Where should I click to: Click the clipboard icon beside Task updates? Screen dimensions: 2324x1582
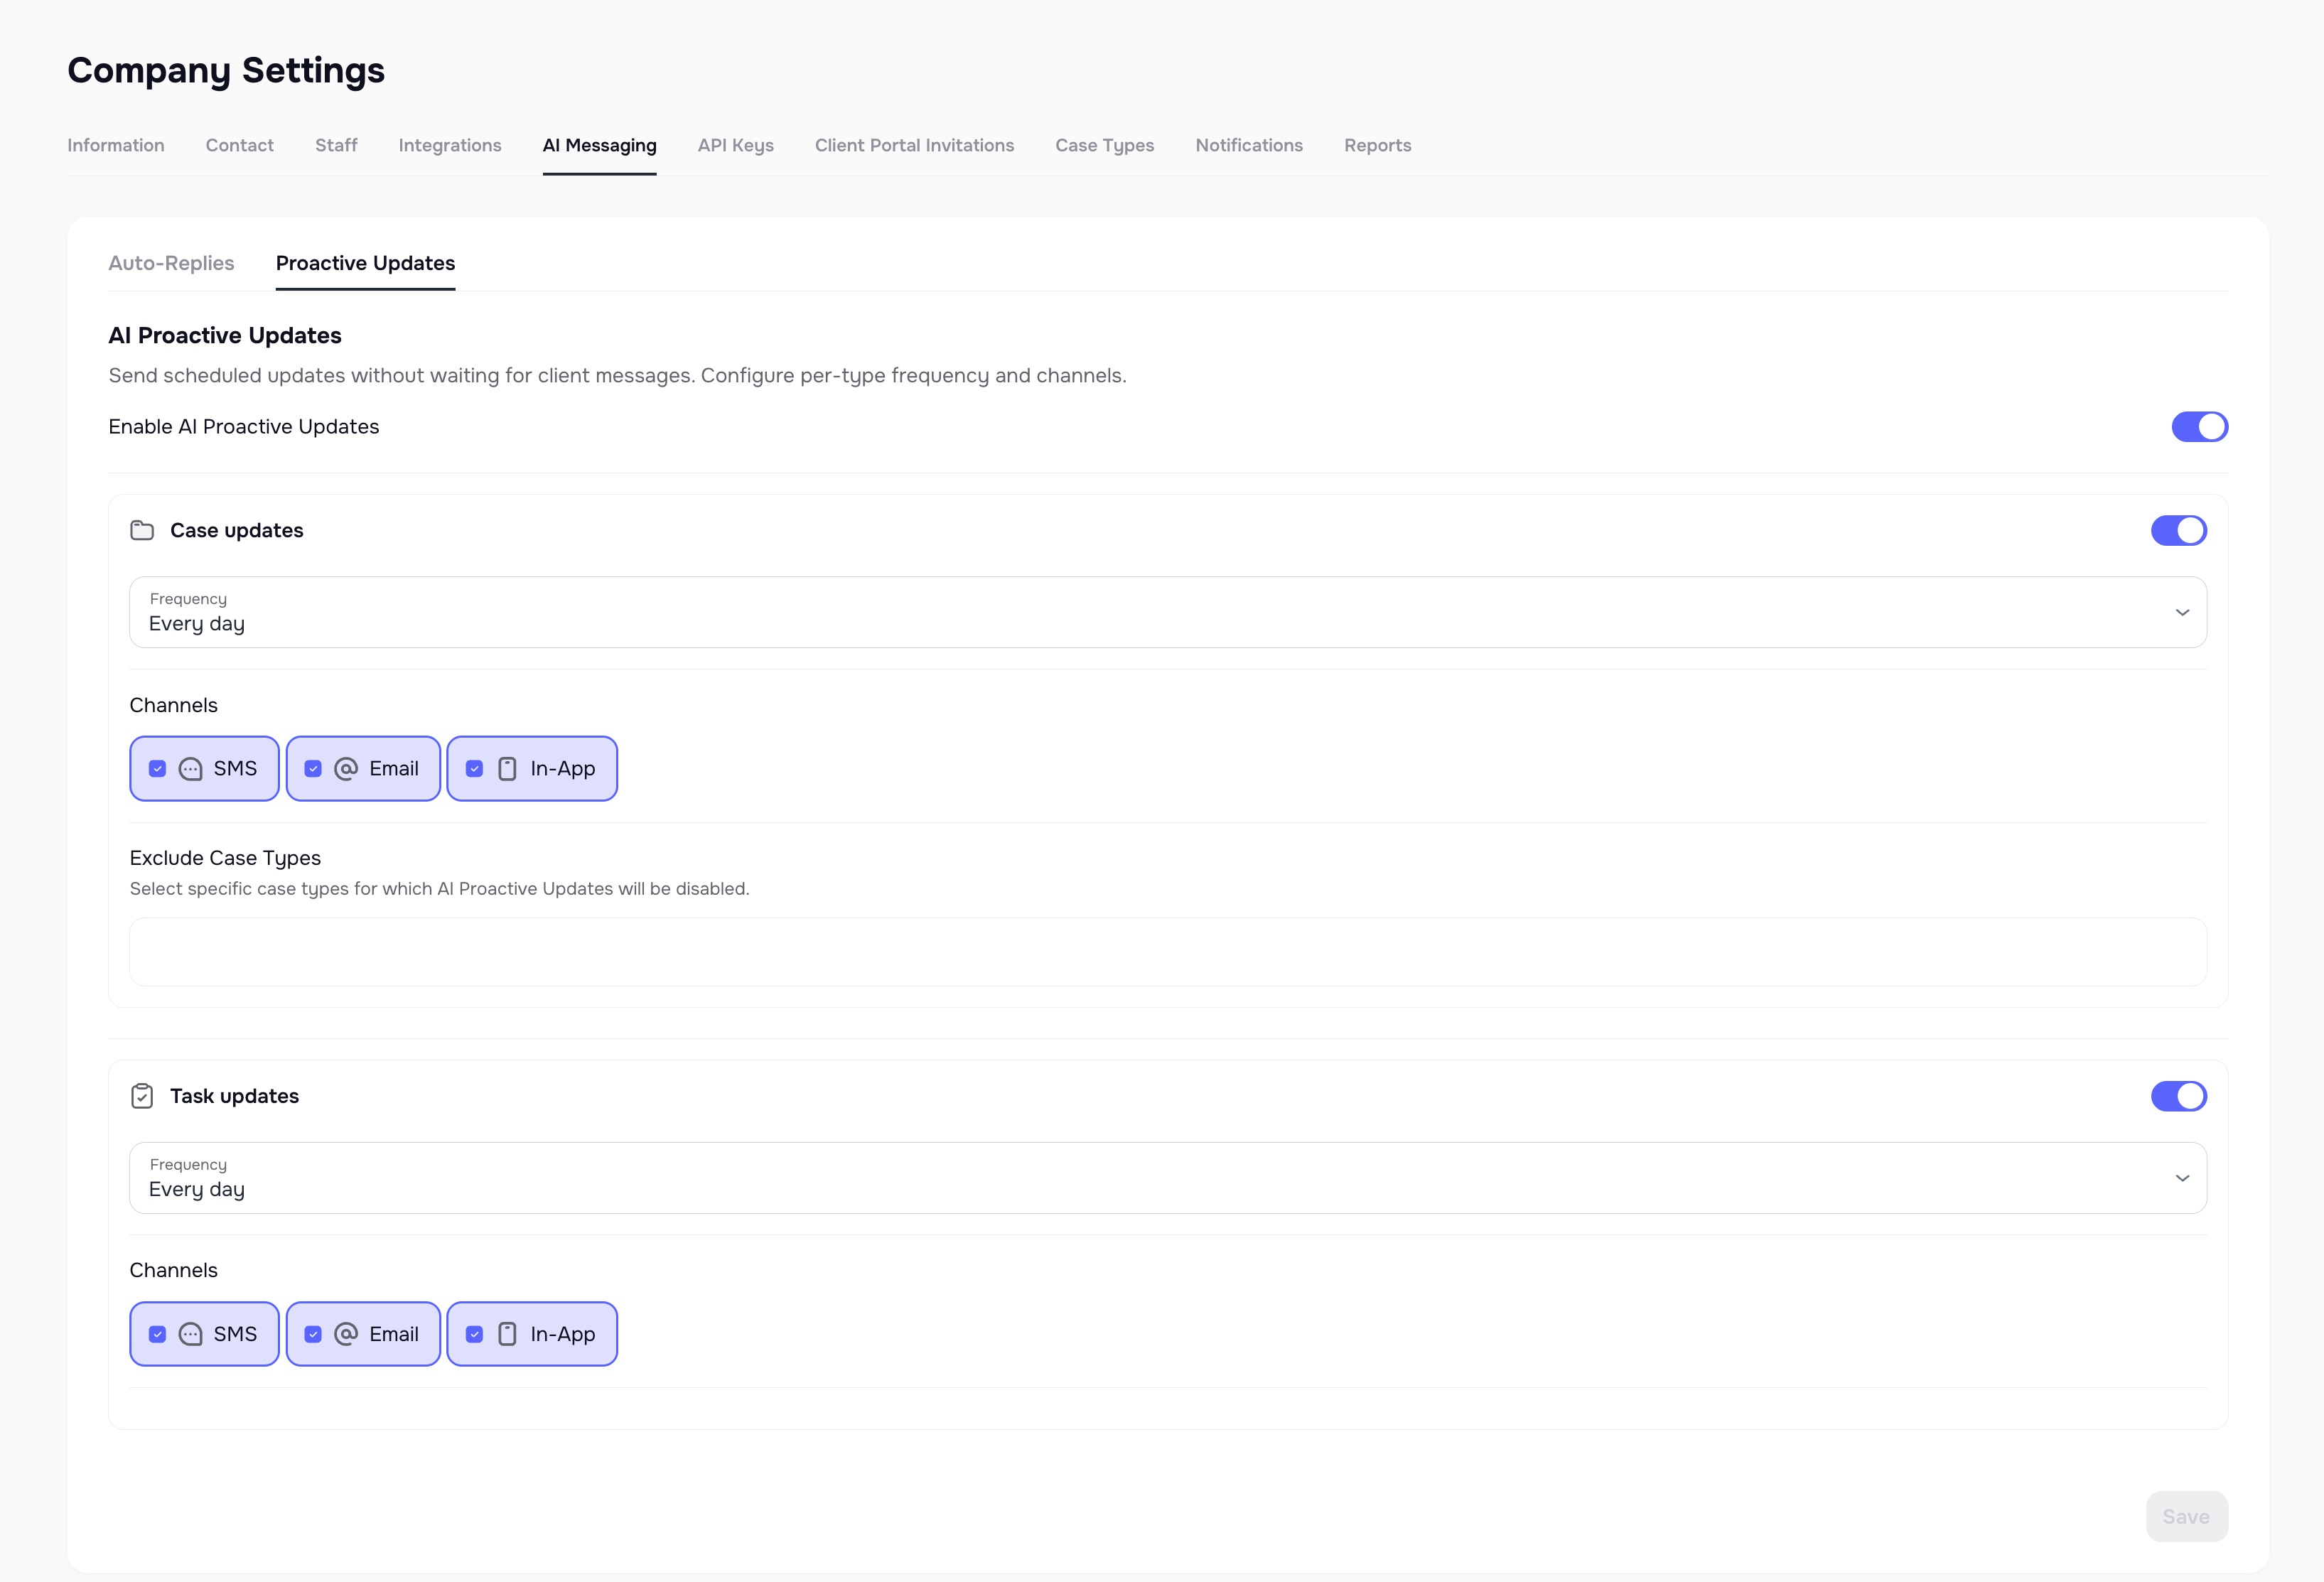[142, 1096]
